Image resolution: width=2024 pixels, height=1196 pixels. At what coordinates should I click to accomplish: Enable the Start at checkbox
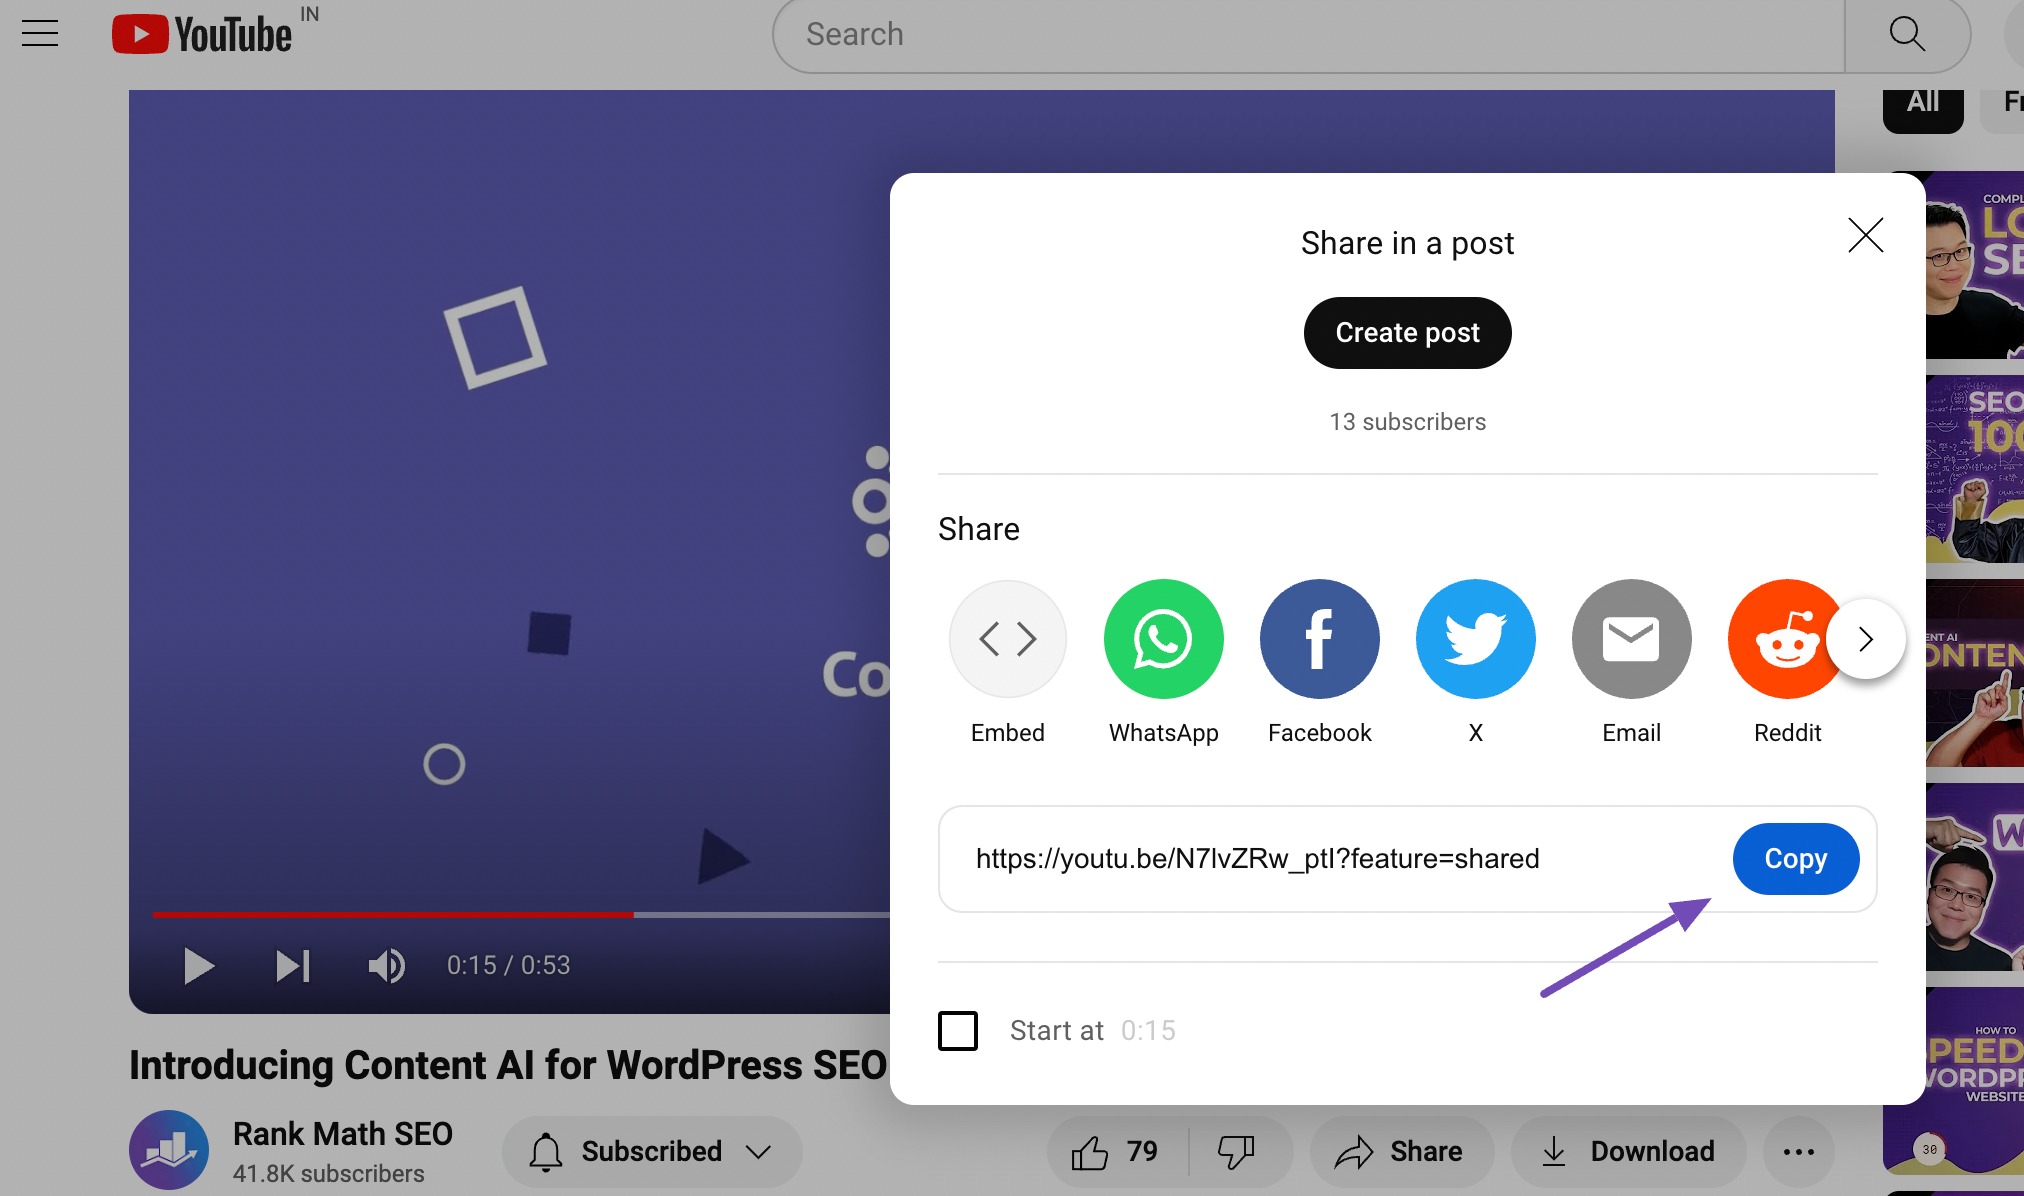957,1031
